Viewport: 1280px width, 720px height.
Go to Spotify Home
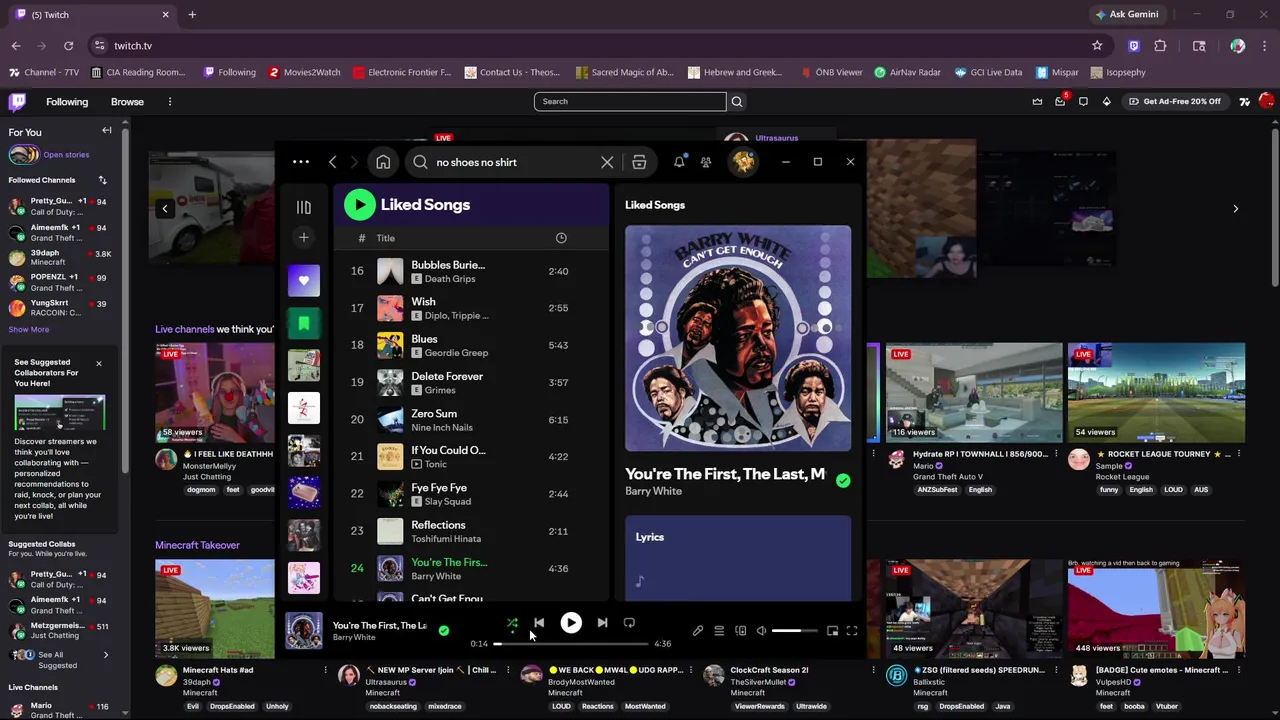tap(383, 162)
